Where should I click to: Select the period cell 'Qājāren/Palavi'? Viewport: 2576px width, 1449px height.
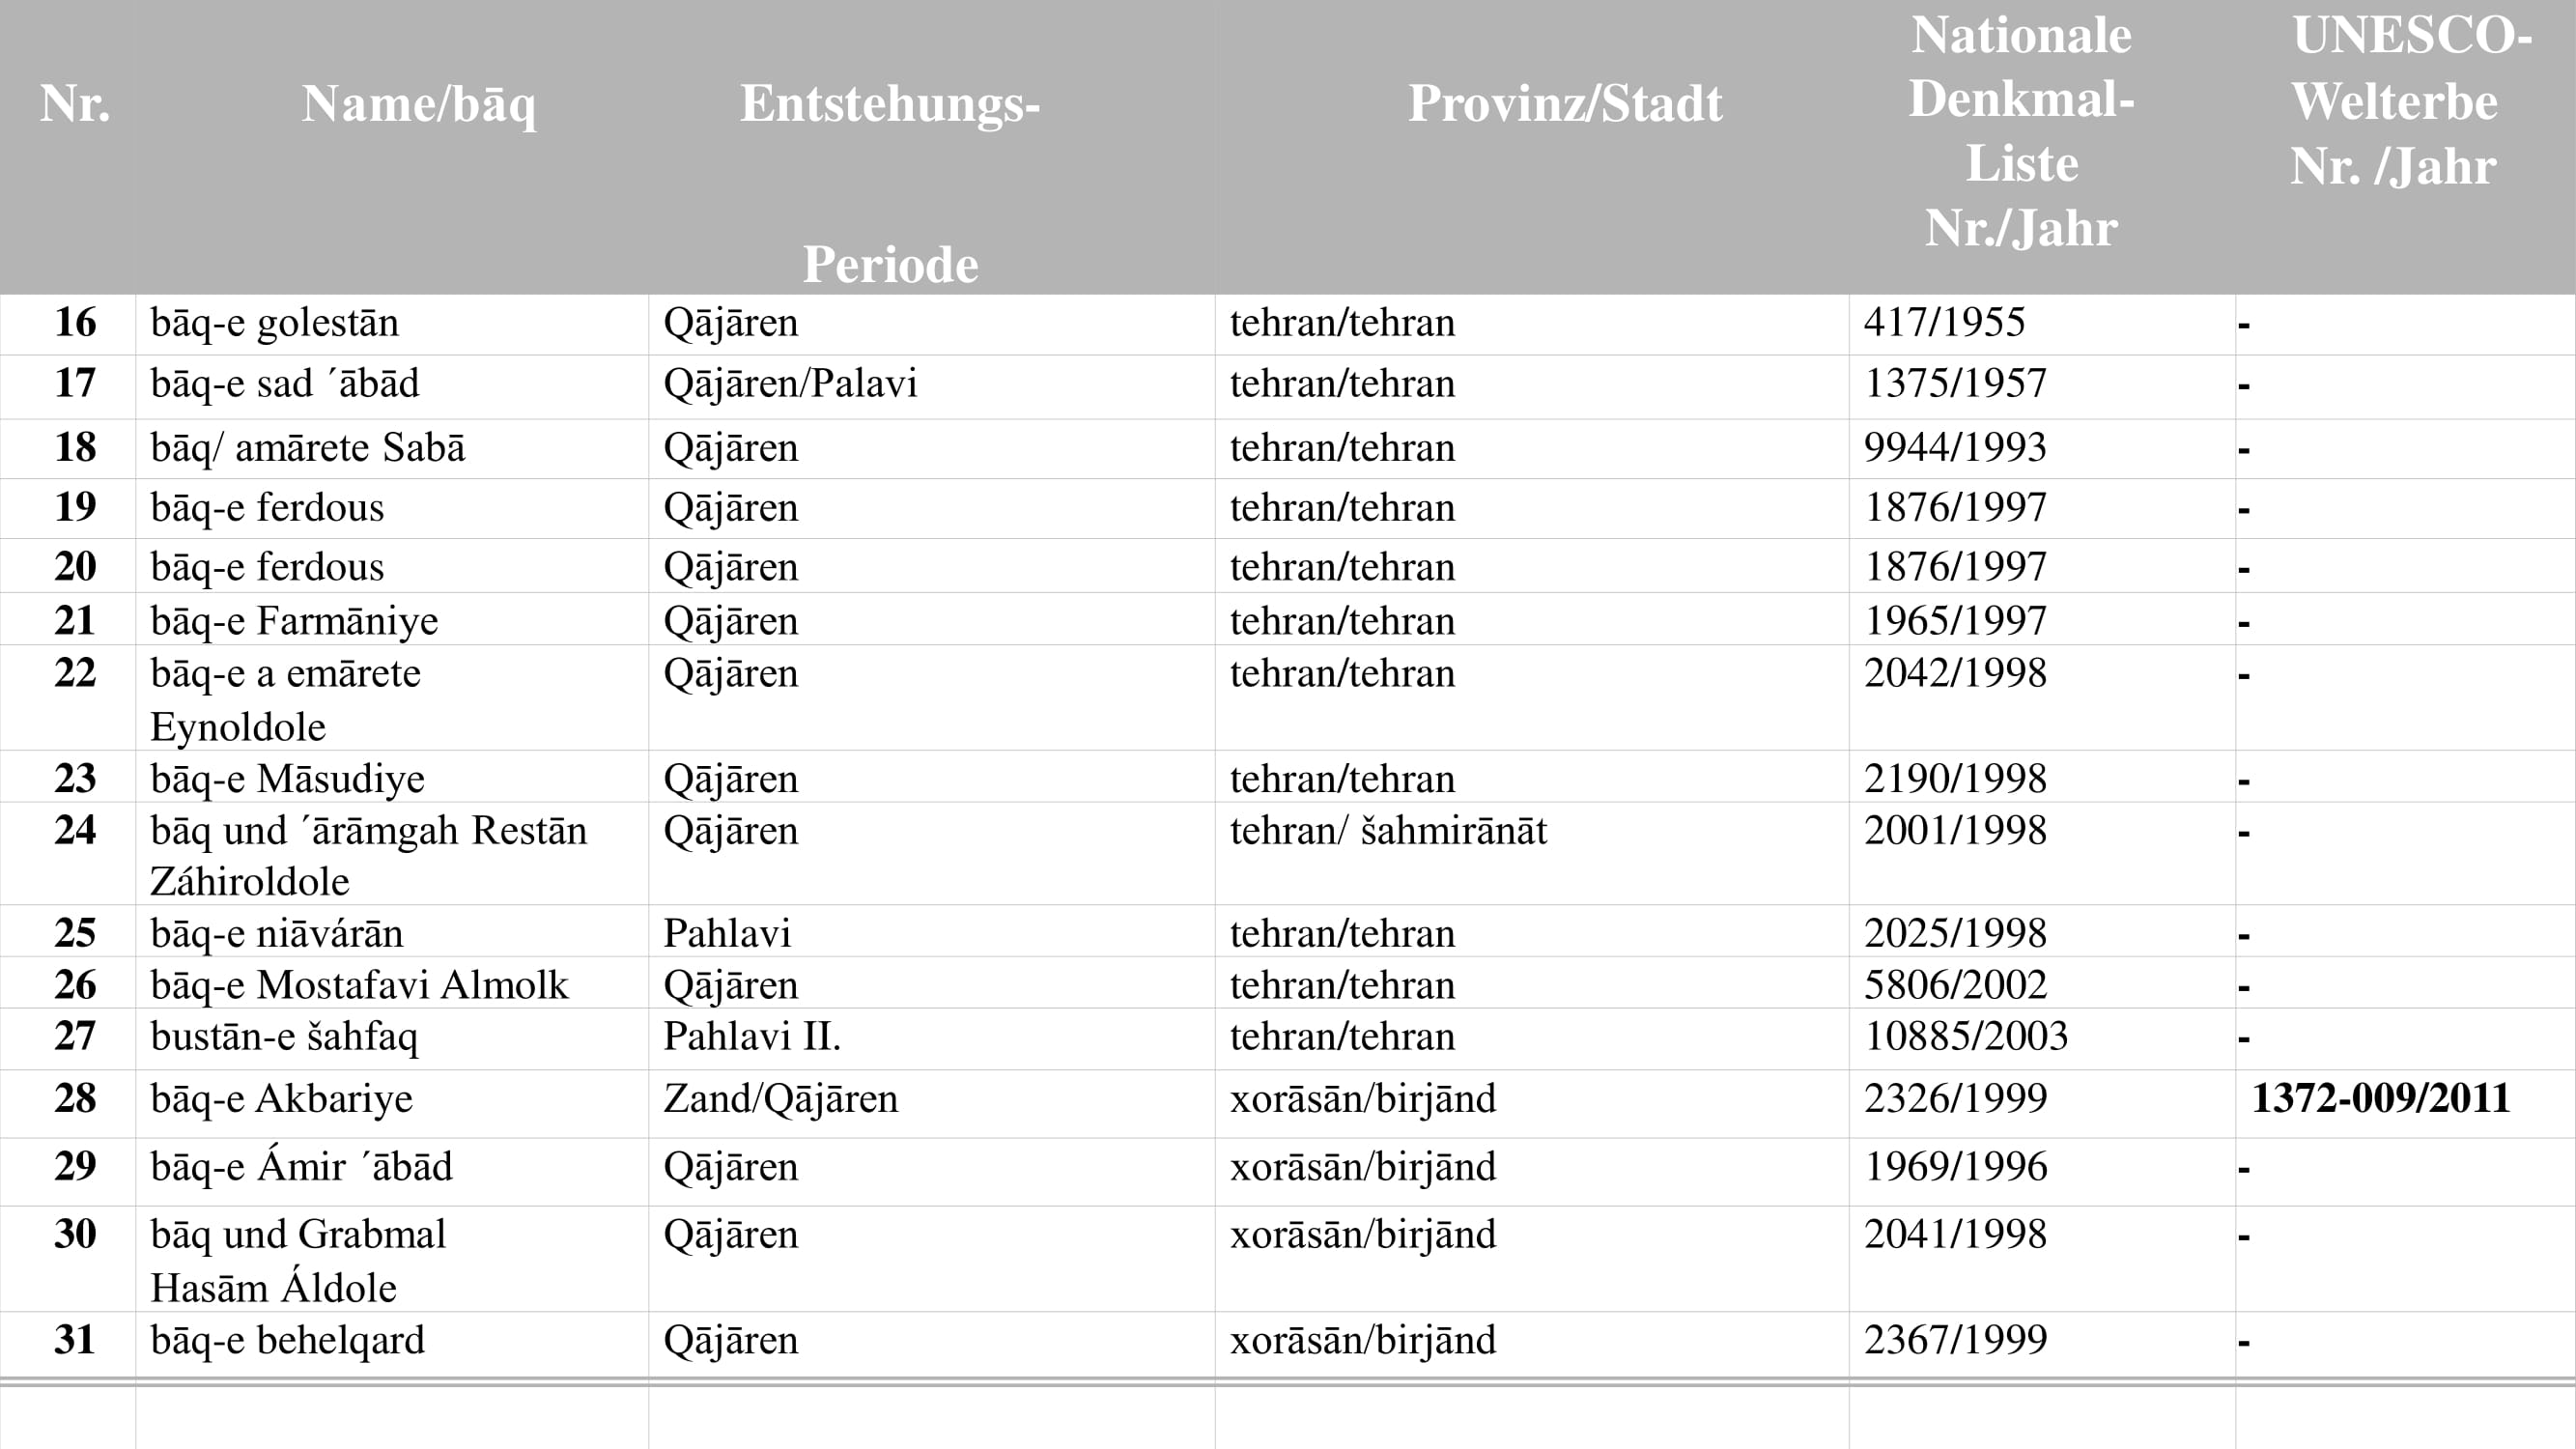click(x=790, y=383)
